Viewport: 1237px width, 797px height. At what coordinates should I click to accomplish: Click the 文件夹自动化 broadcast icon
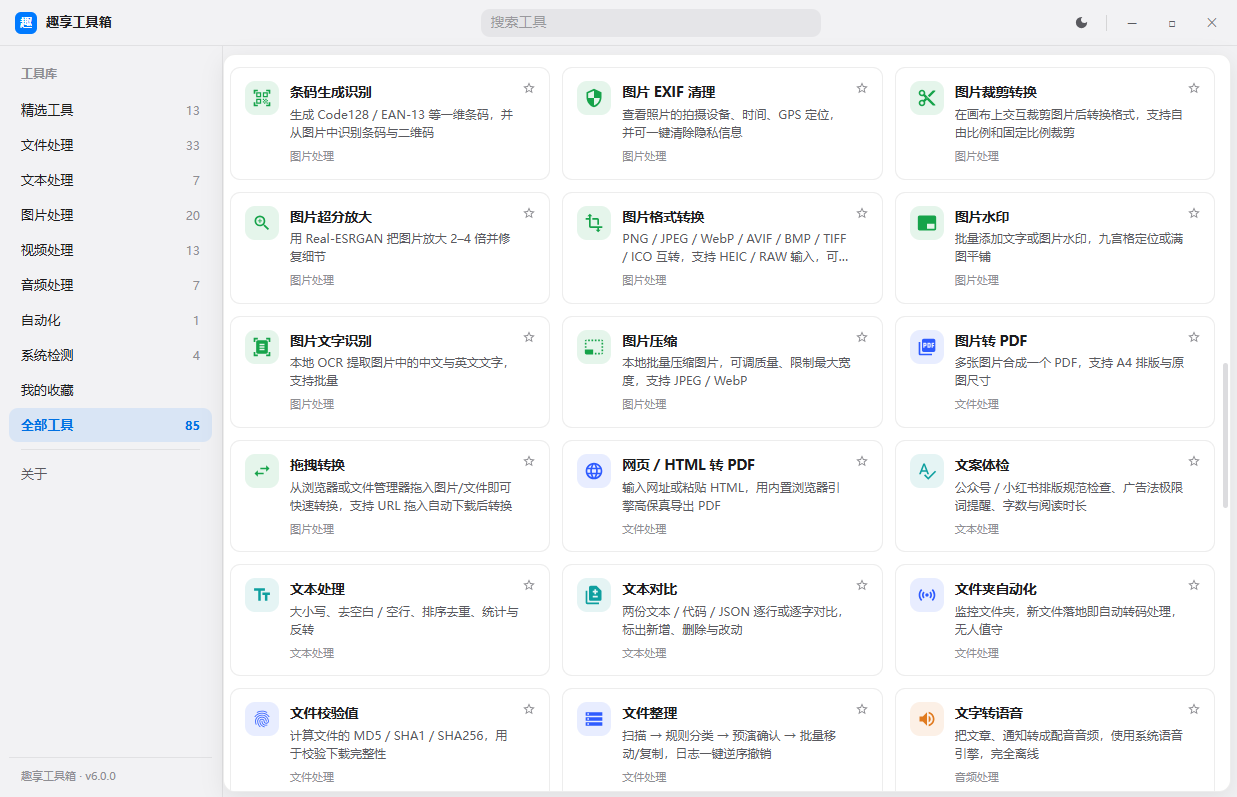point(927,595)
